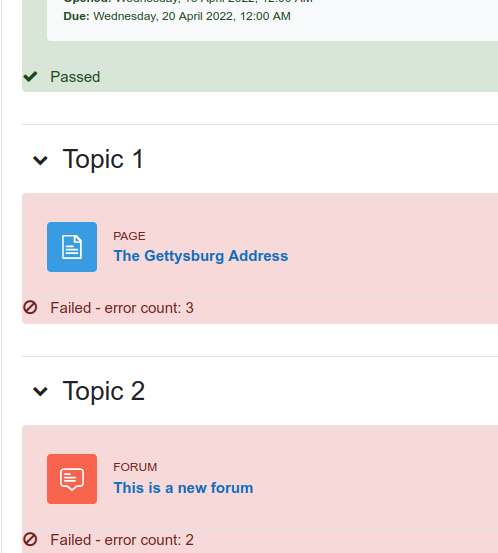Viewport: 498px width, 553px height.
Task: Click the 'Failed - error count: 2' status
Action: 122,540
